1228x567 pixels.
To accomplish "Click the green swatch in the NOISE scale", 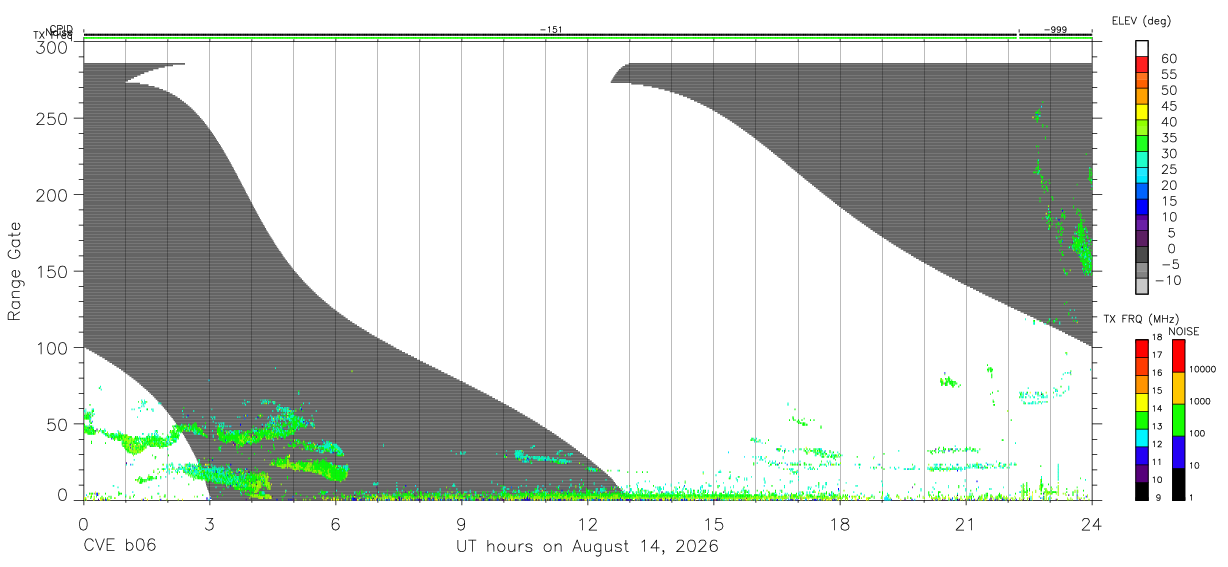I will tap(1178, 420).
